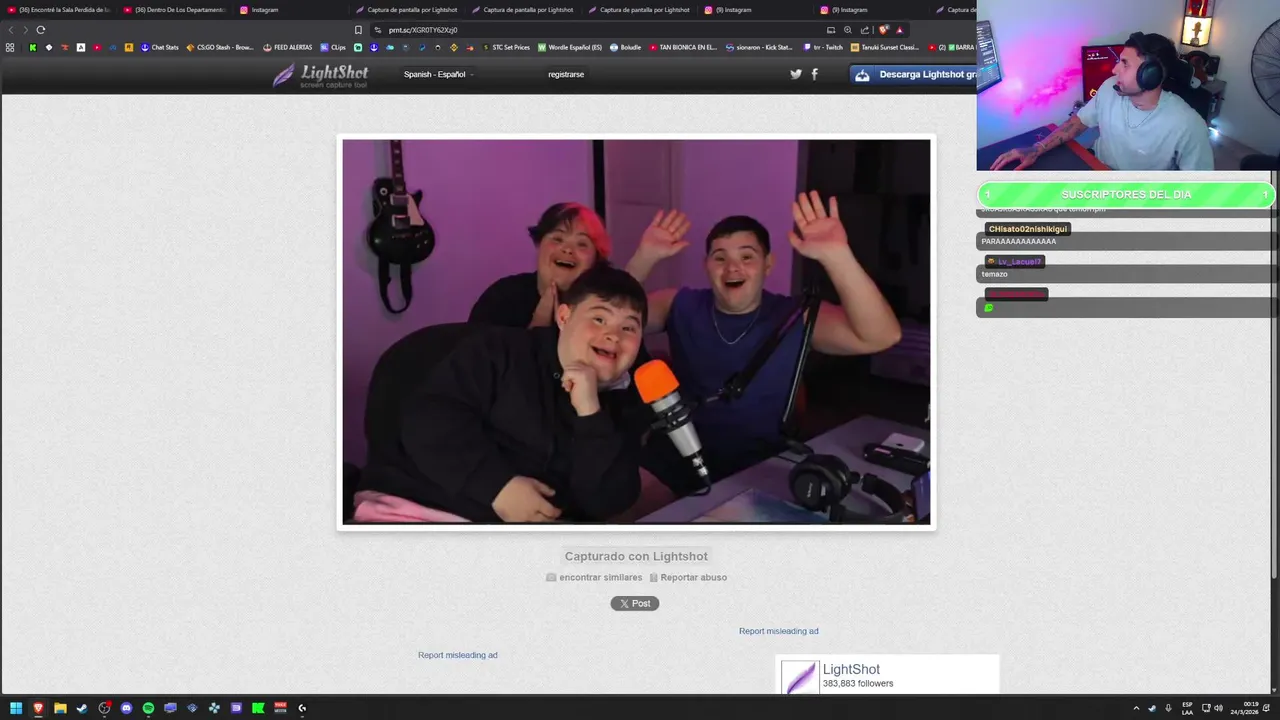Screen dimensions: 1280x720
Task: Open TAN BIONICA EN EL bookmark
Action: click(683, 47)
